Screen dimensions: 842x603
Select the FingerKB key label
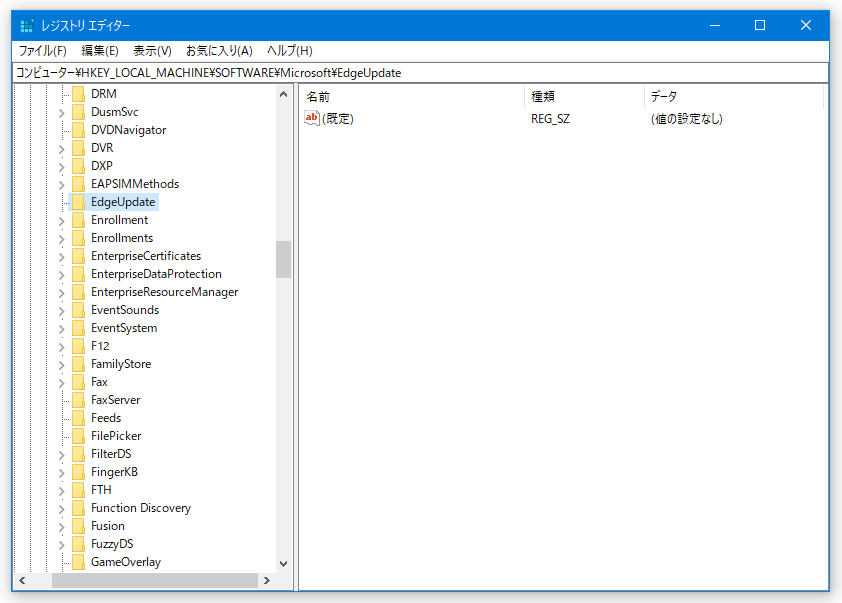(x=114, y=472)
